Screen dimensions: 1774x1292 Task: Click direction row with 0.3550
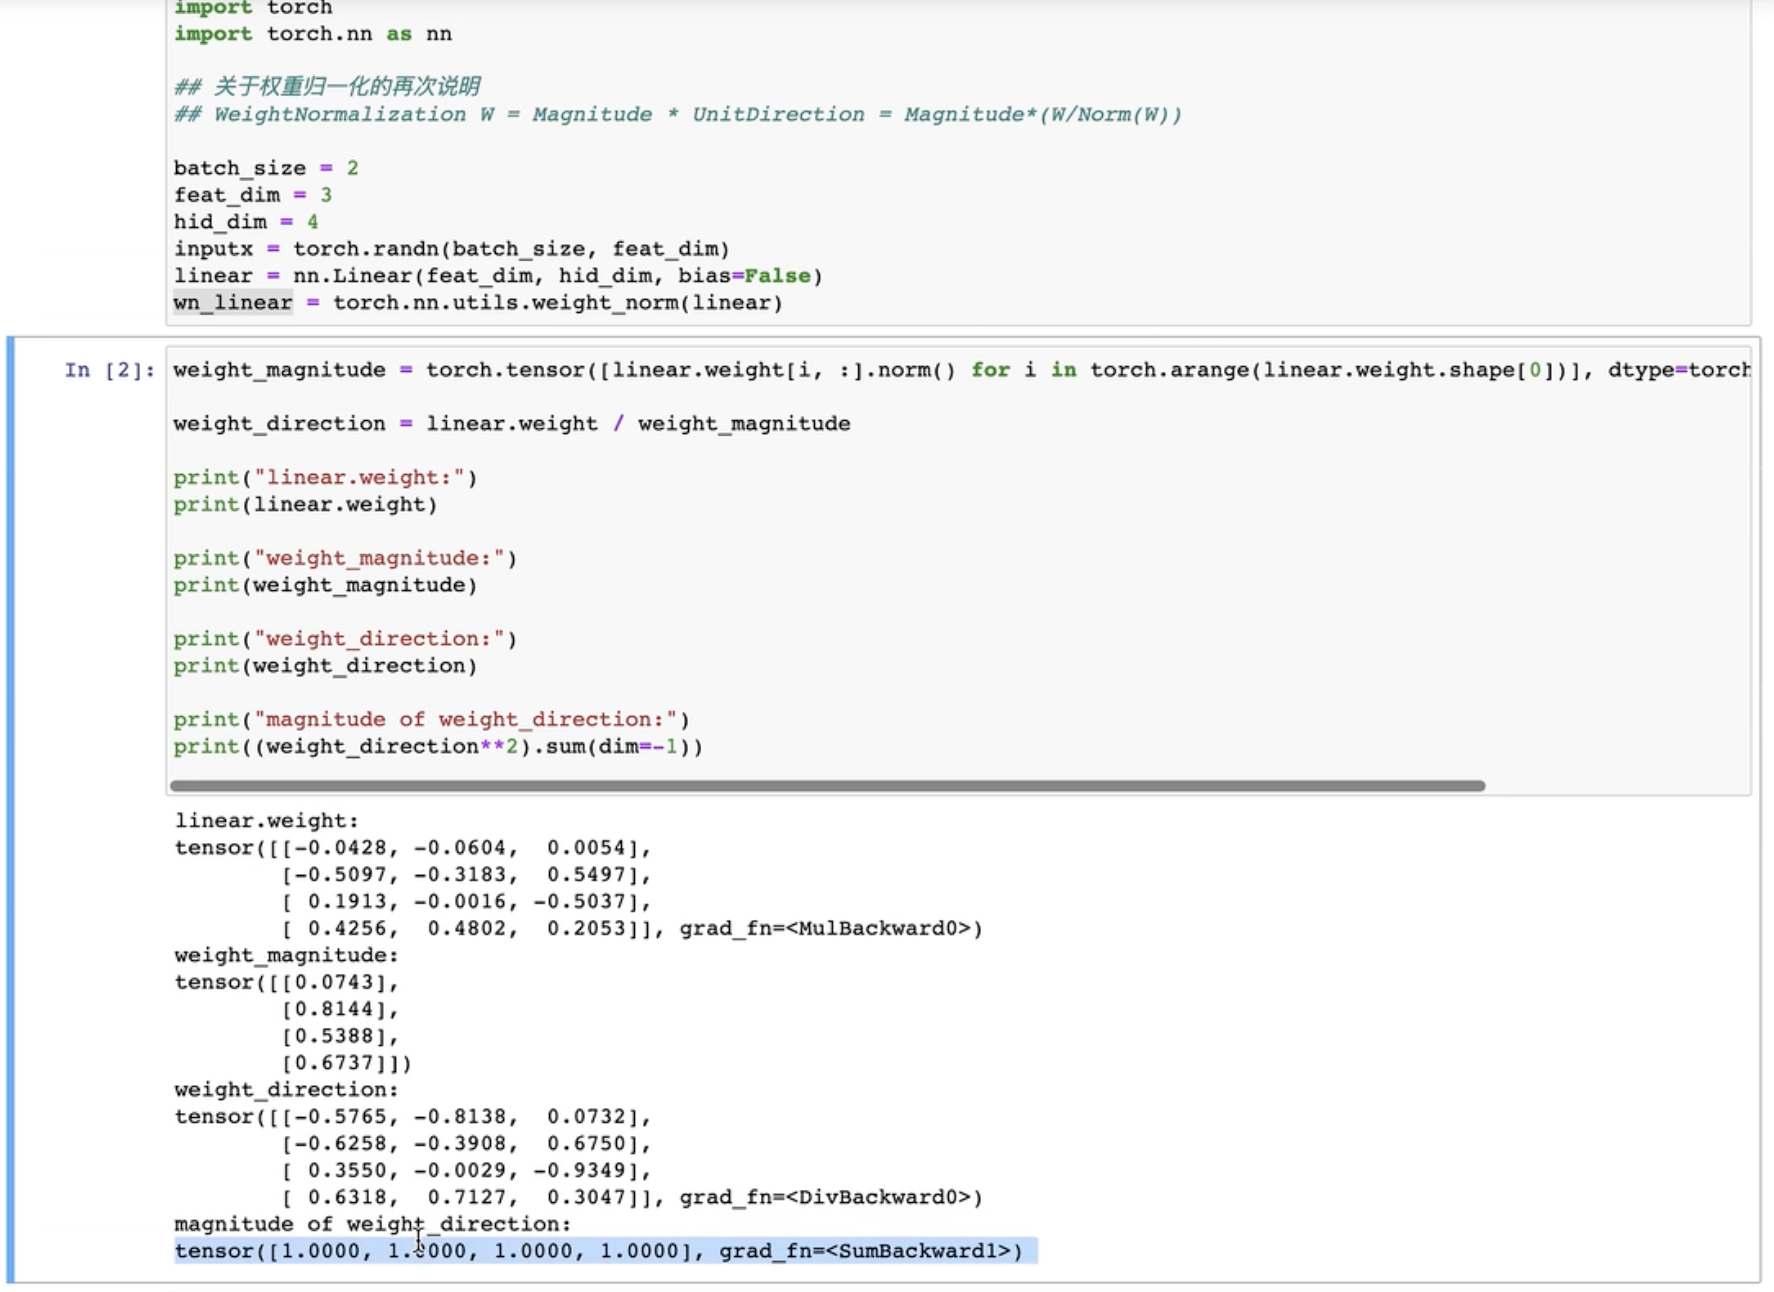[x=466, y=1171]
